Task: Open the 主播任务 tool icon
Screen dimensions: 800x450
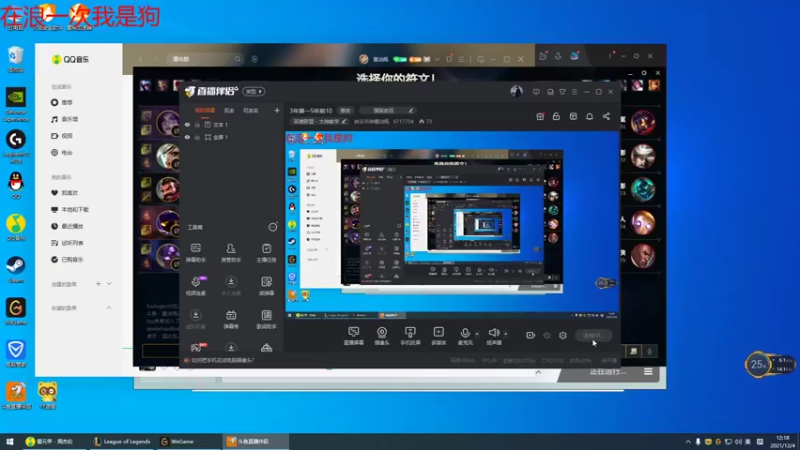Action: [266, 253]
